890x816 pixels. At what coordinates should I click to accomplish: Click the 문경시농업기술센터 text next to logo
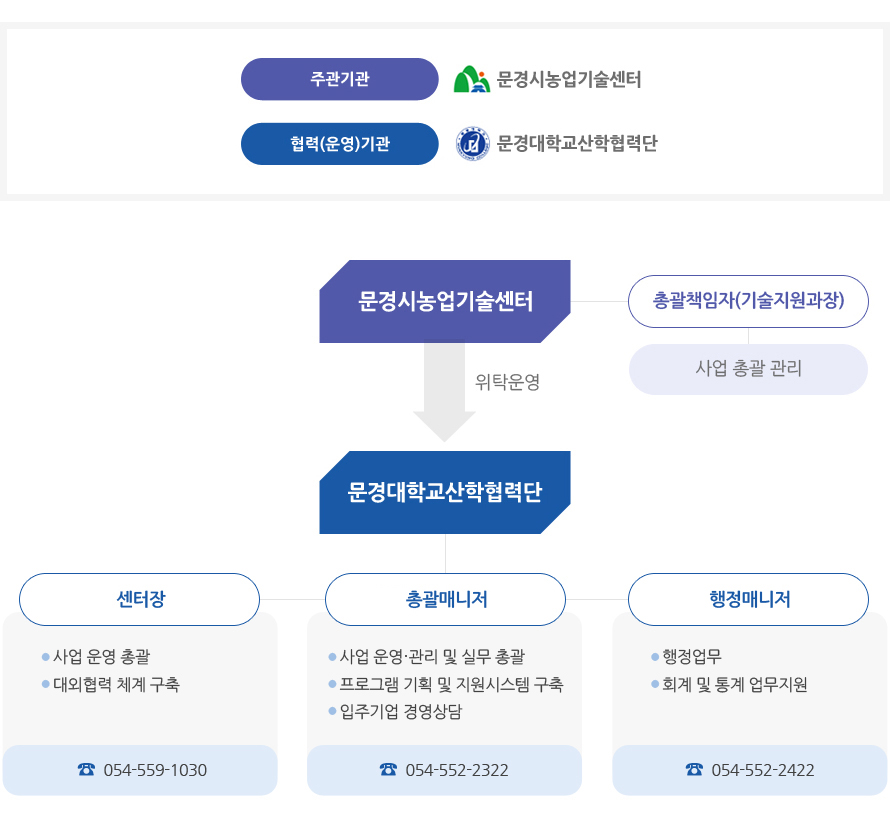[x=569, y=79]
